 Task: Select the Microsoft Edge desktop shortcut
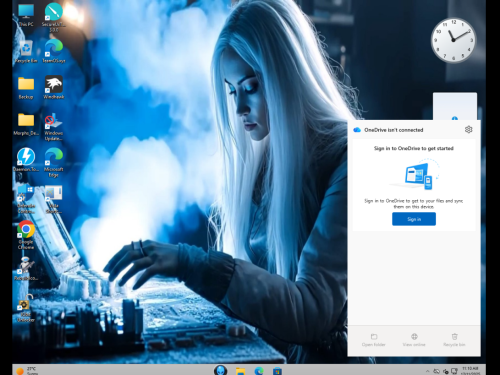(54, 162)
